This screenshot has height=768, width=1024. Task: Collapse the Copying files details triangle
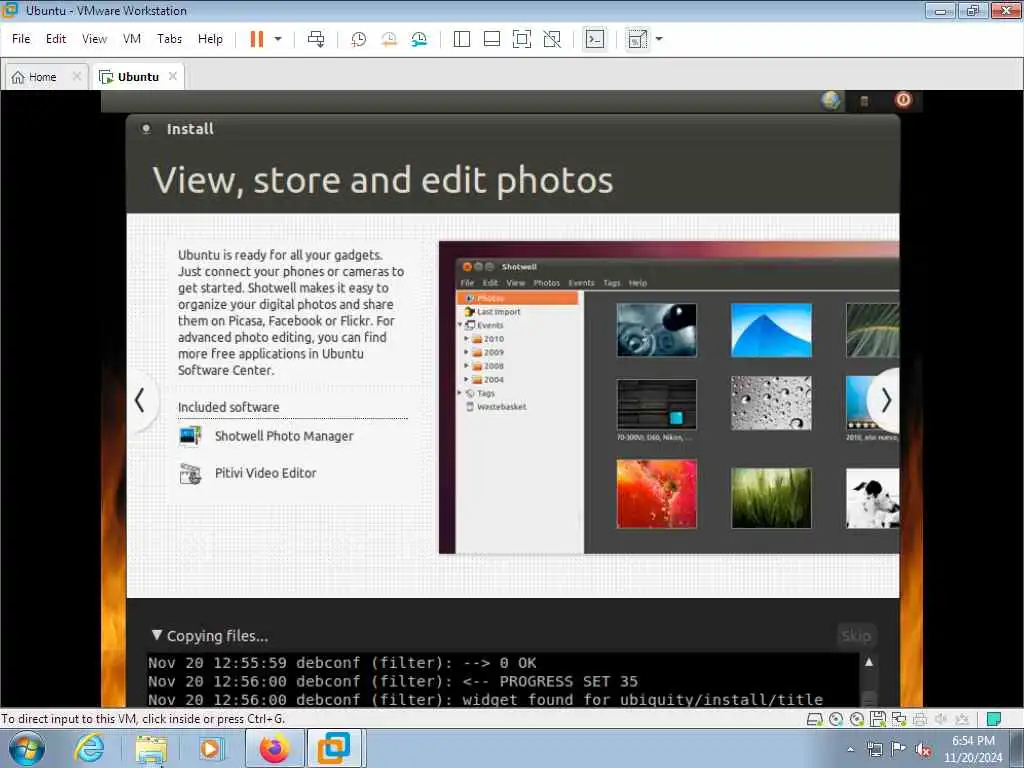coord(157,635)
